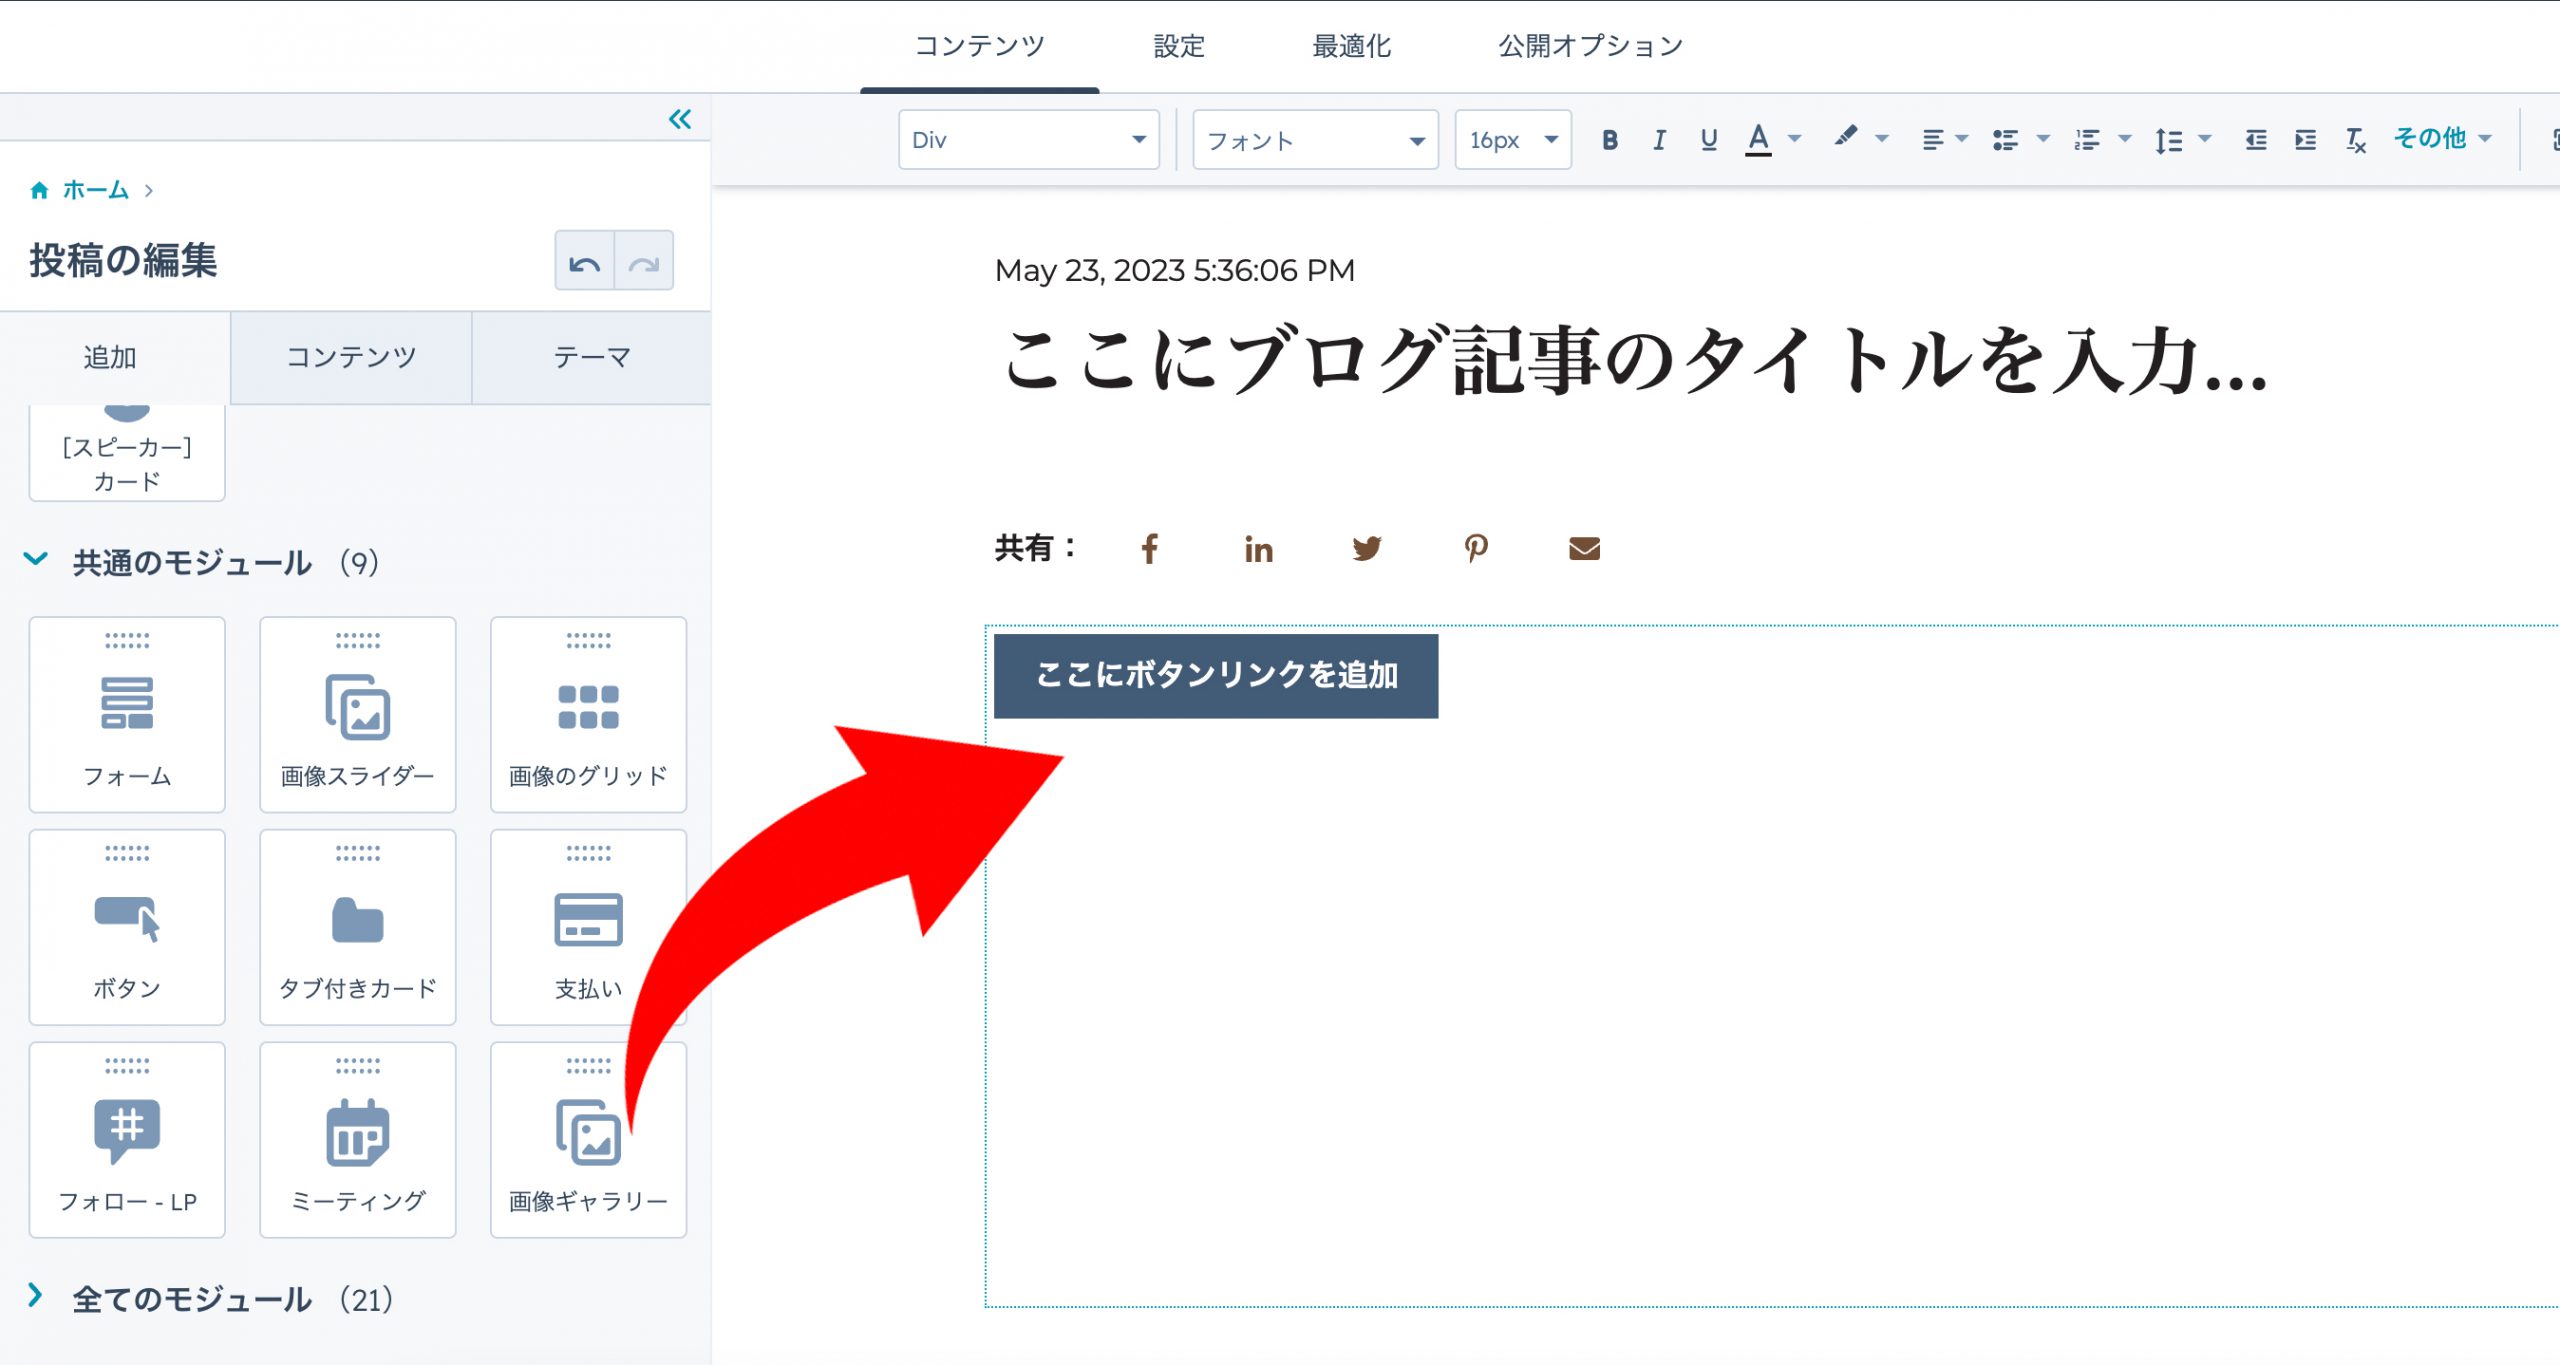Screen dimensions: 2560x1365
Task: Open the その他 more options menu
Action: pyautogui.click(x=2441, y=139)
